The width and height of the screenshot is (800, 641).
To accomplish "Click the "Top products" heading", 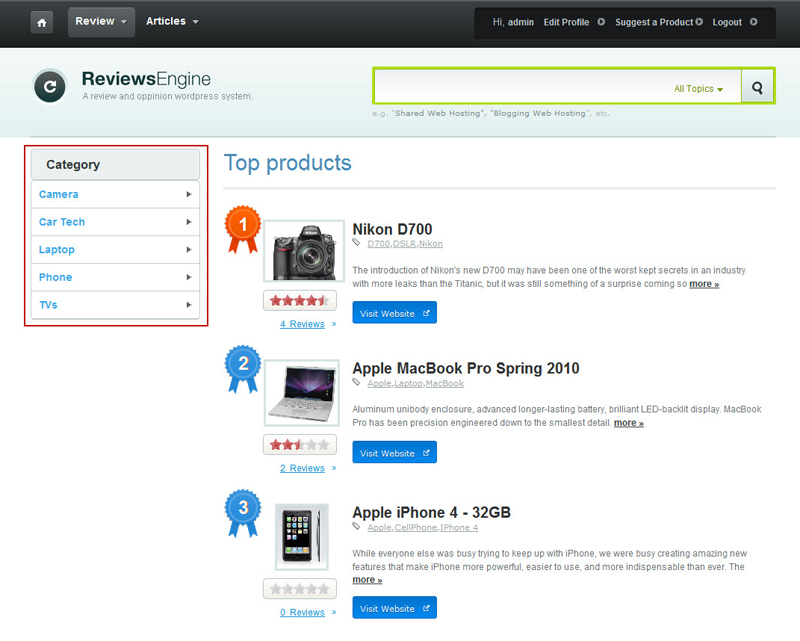I will point(288,163).
